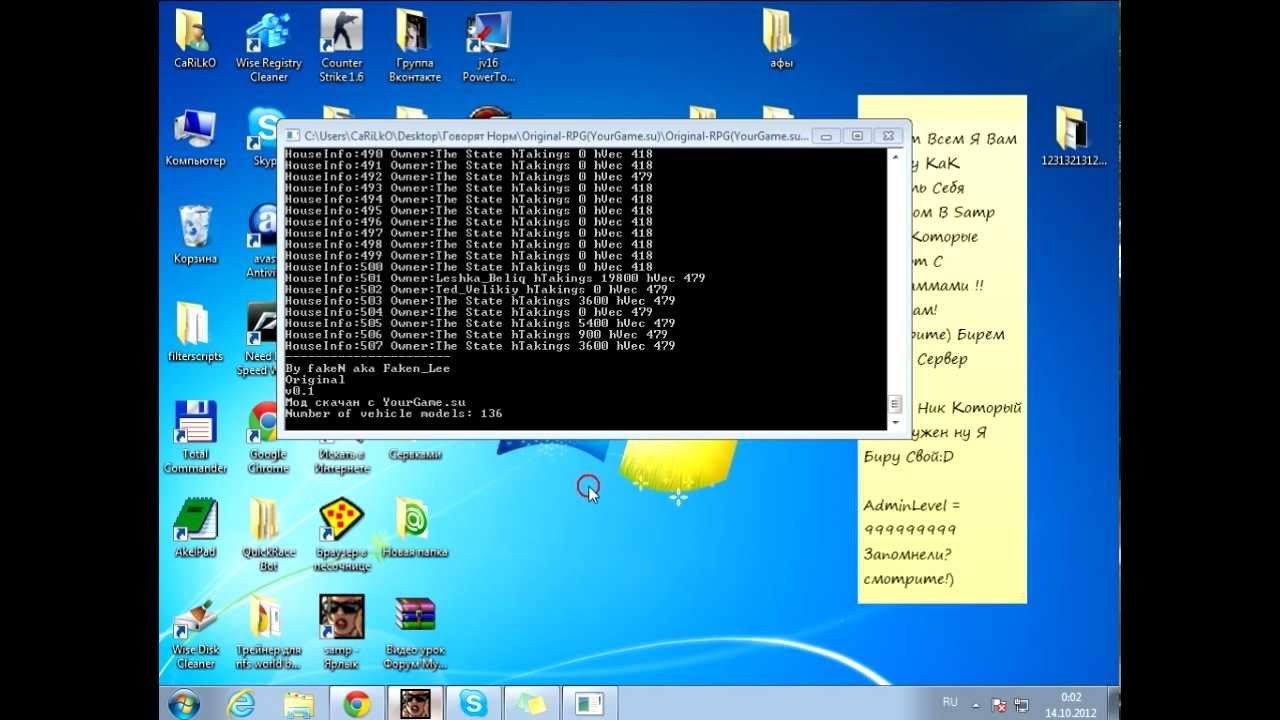Switch to Sticky Notes taskbar item
Viewport: 1280px width, 720px height.
pyautogui.click(x=531, y=703)
